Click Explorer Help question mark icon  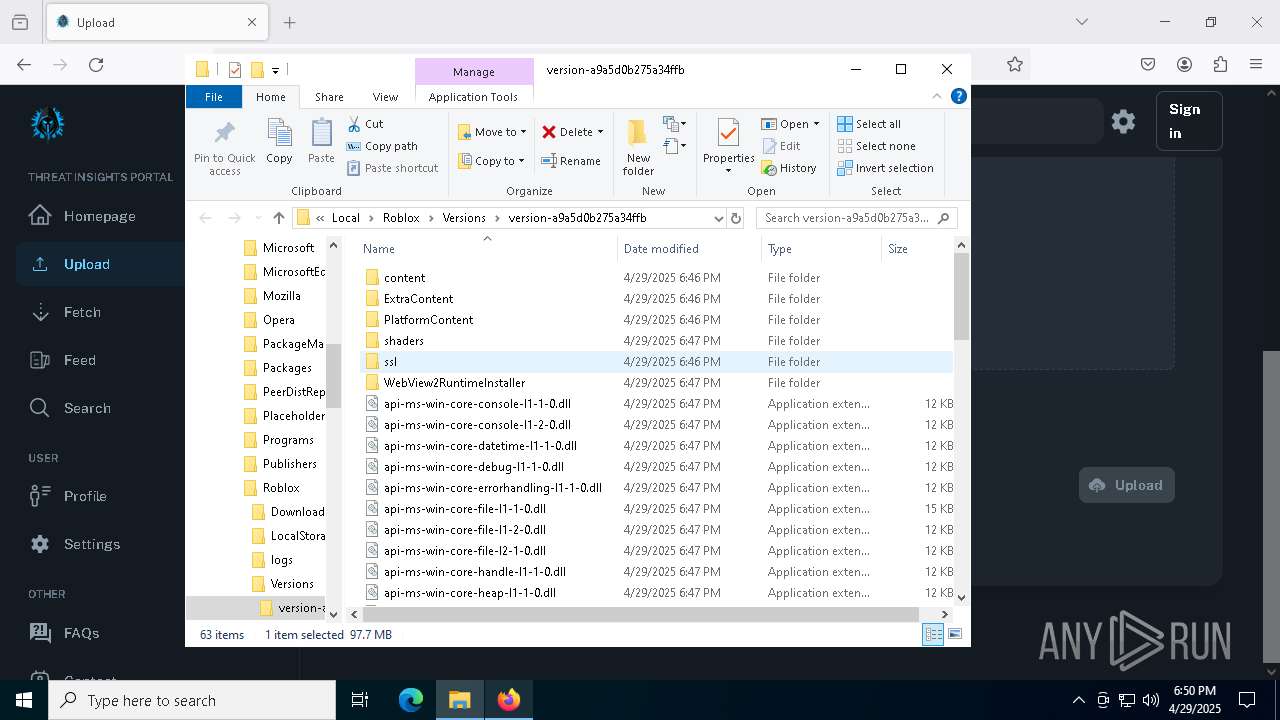(958, 97)
